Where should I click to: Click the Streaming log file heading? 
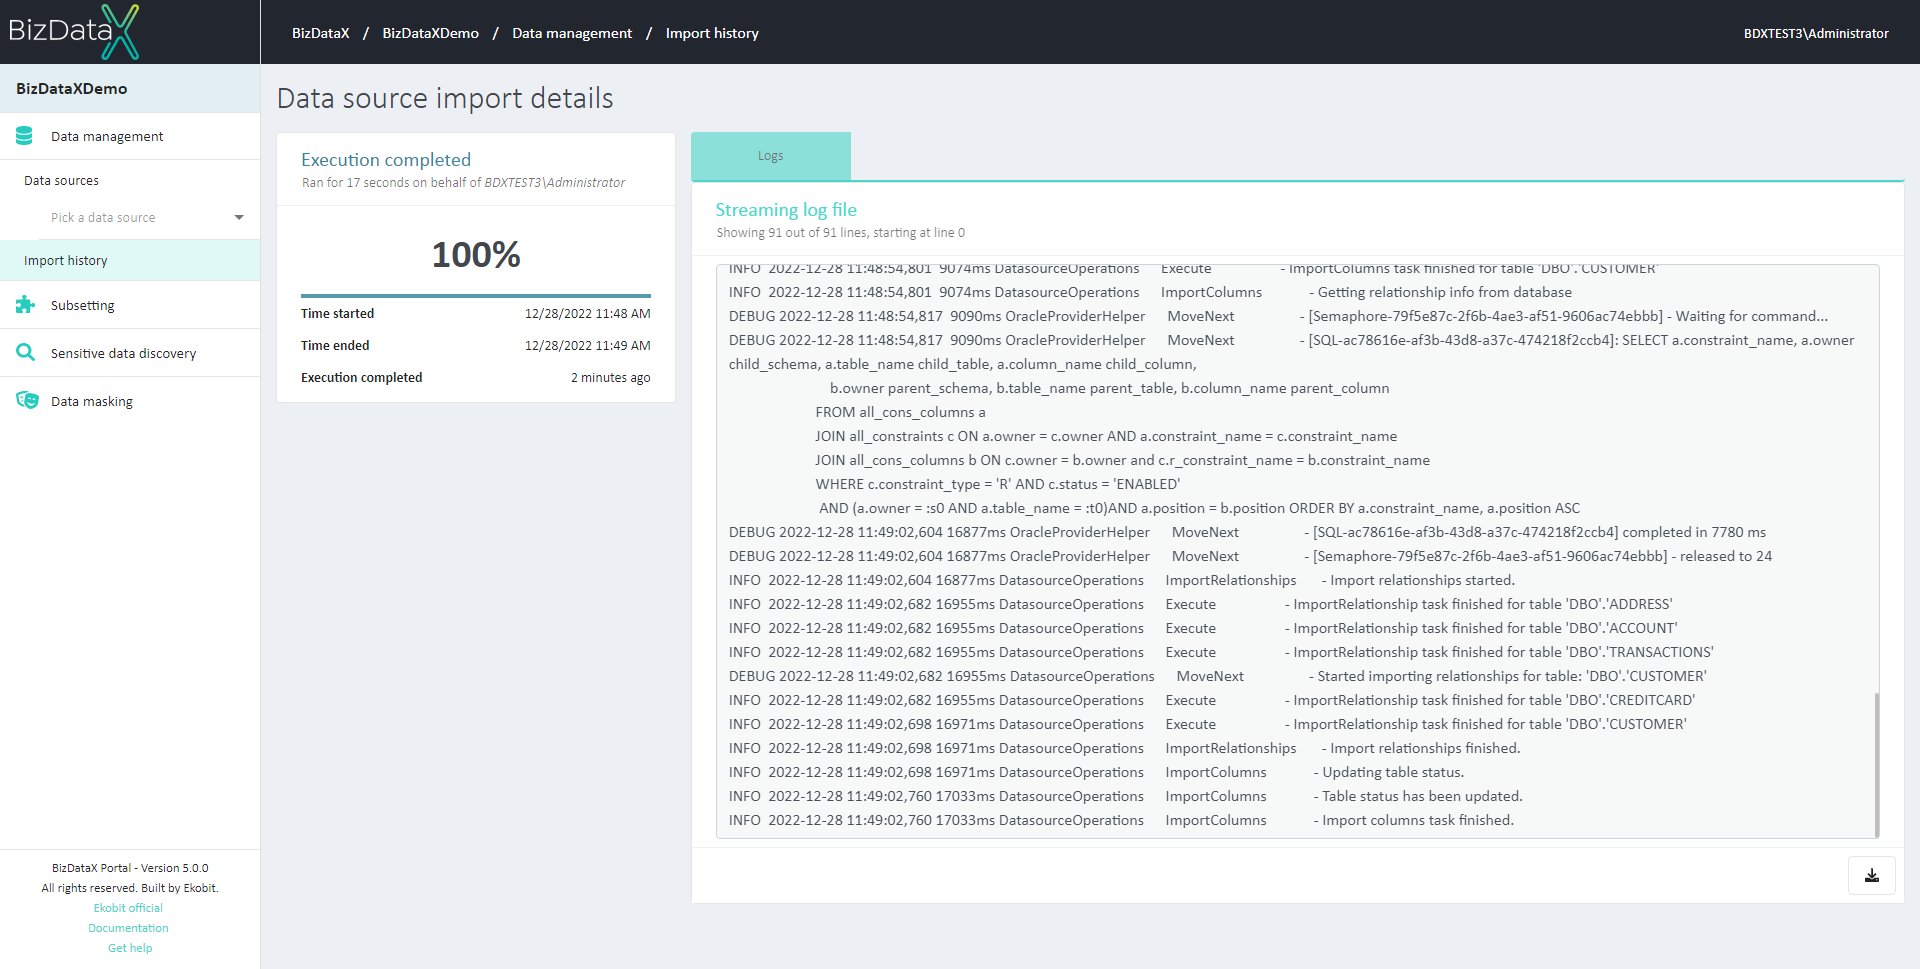tap(786, 210)
